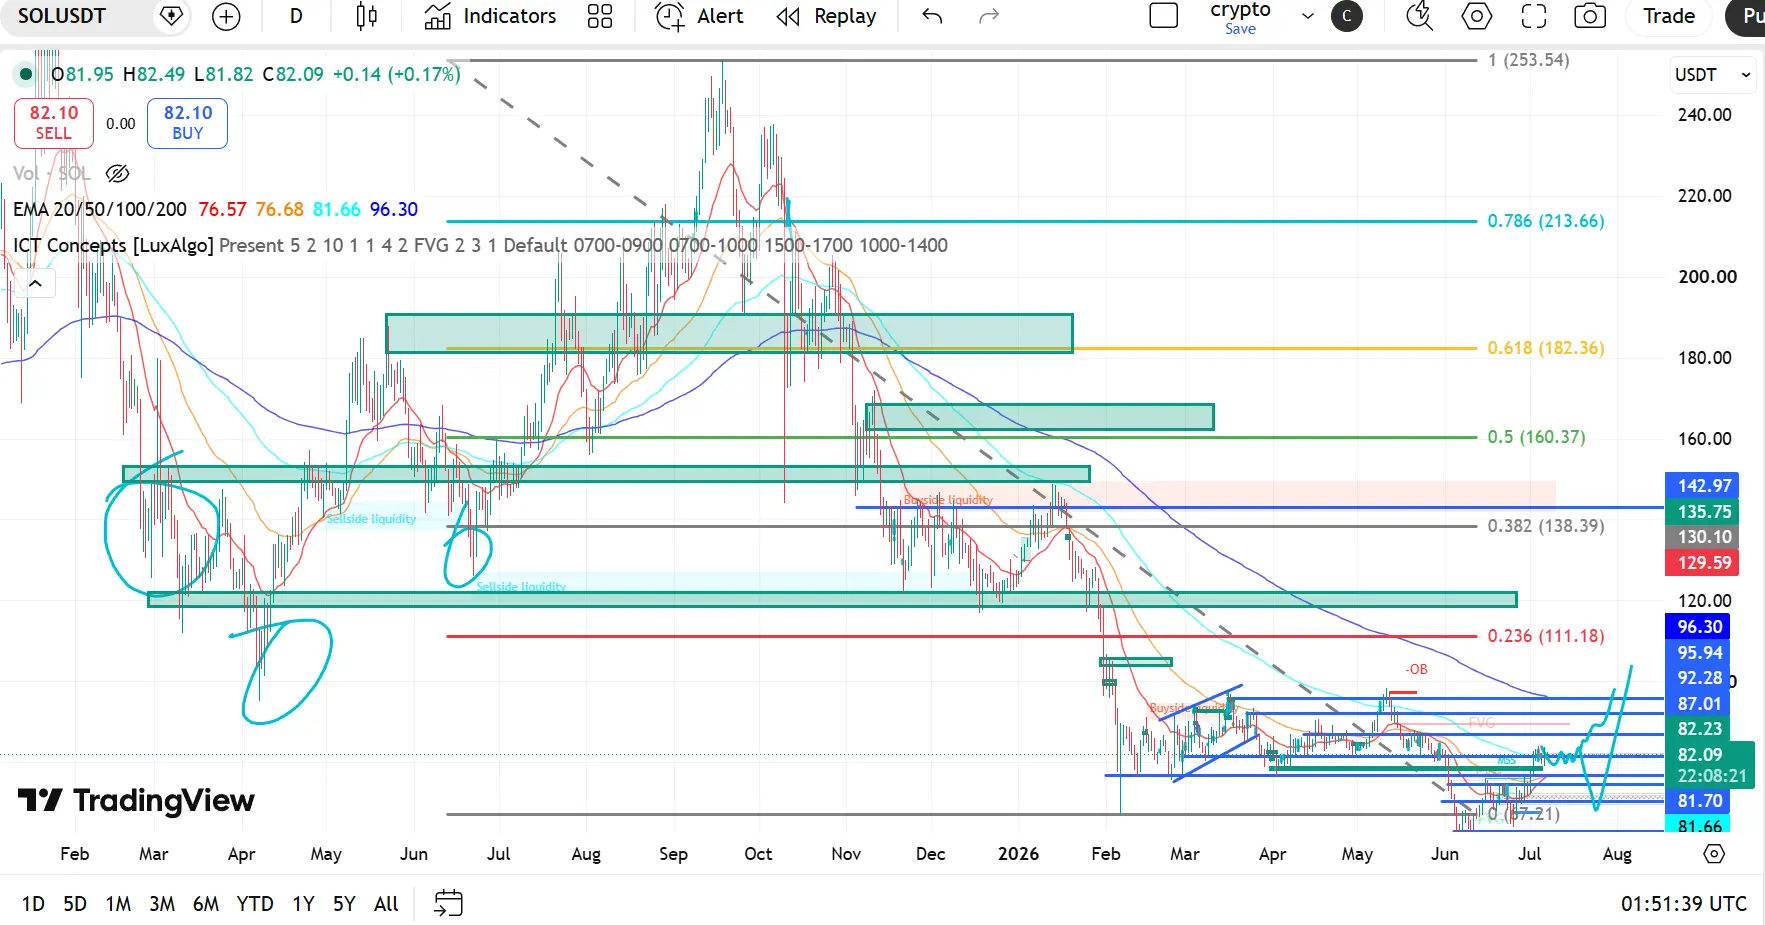
Task: Select the EMA 20/50/100/200 indicator legend
Action: click(100, 209)
